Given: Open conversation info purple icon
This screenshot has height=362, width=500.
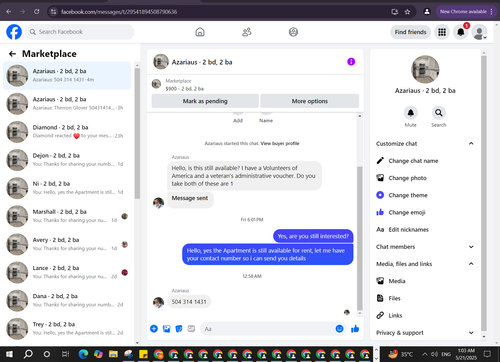Looking at the screenshot, I should click(351, 62).
